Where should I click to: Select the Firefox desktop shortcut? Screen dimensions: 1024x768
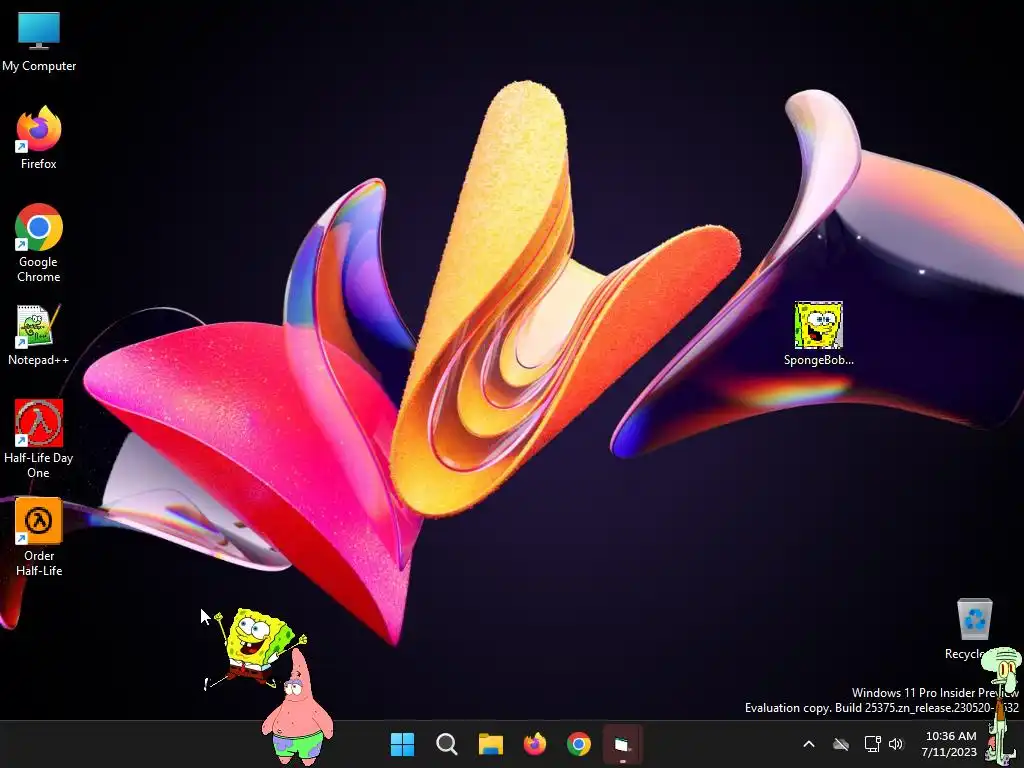click(x=39, y=138)
